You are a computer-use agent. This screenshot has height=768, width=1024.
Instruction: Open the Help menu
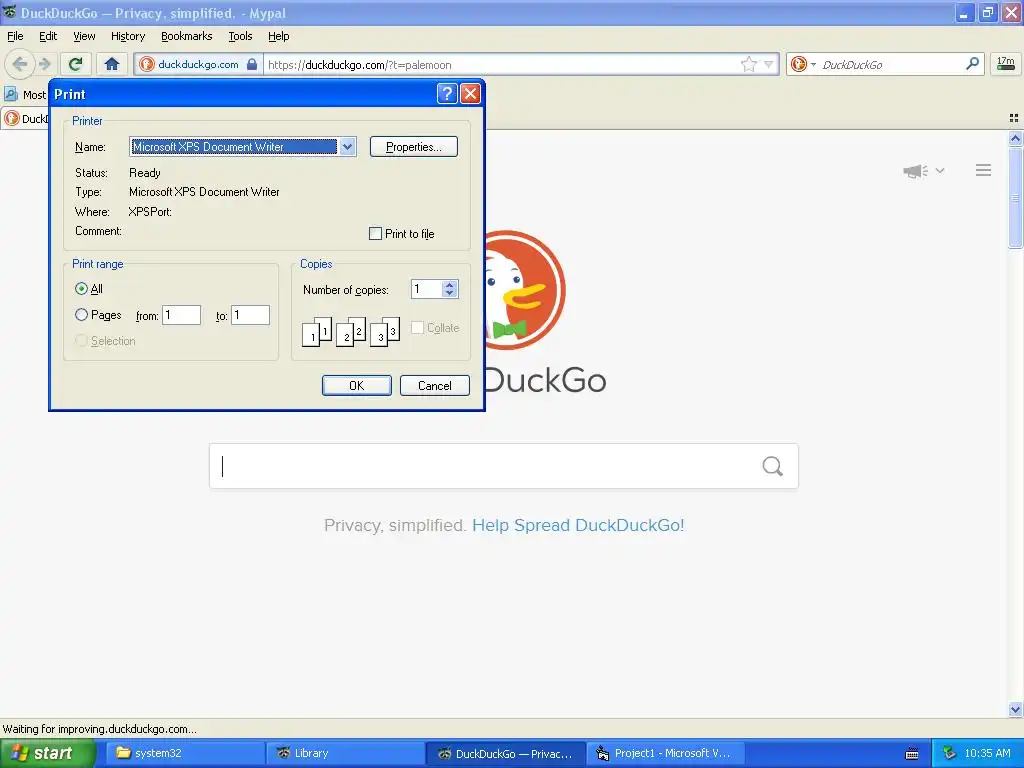pos(278,36)
